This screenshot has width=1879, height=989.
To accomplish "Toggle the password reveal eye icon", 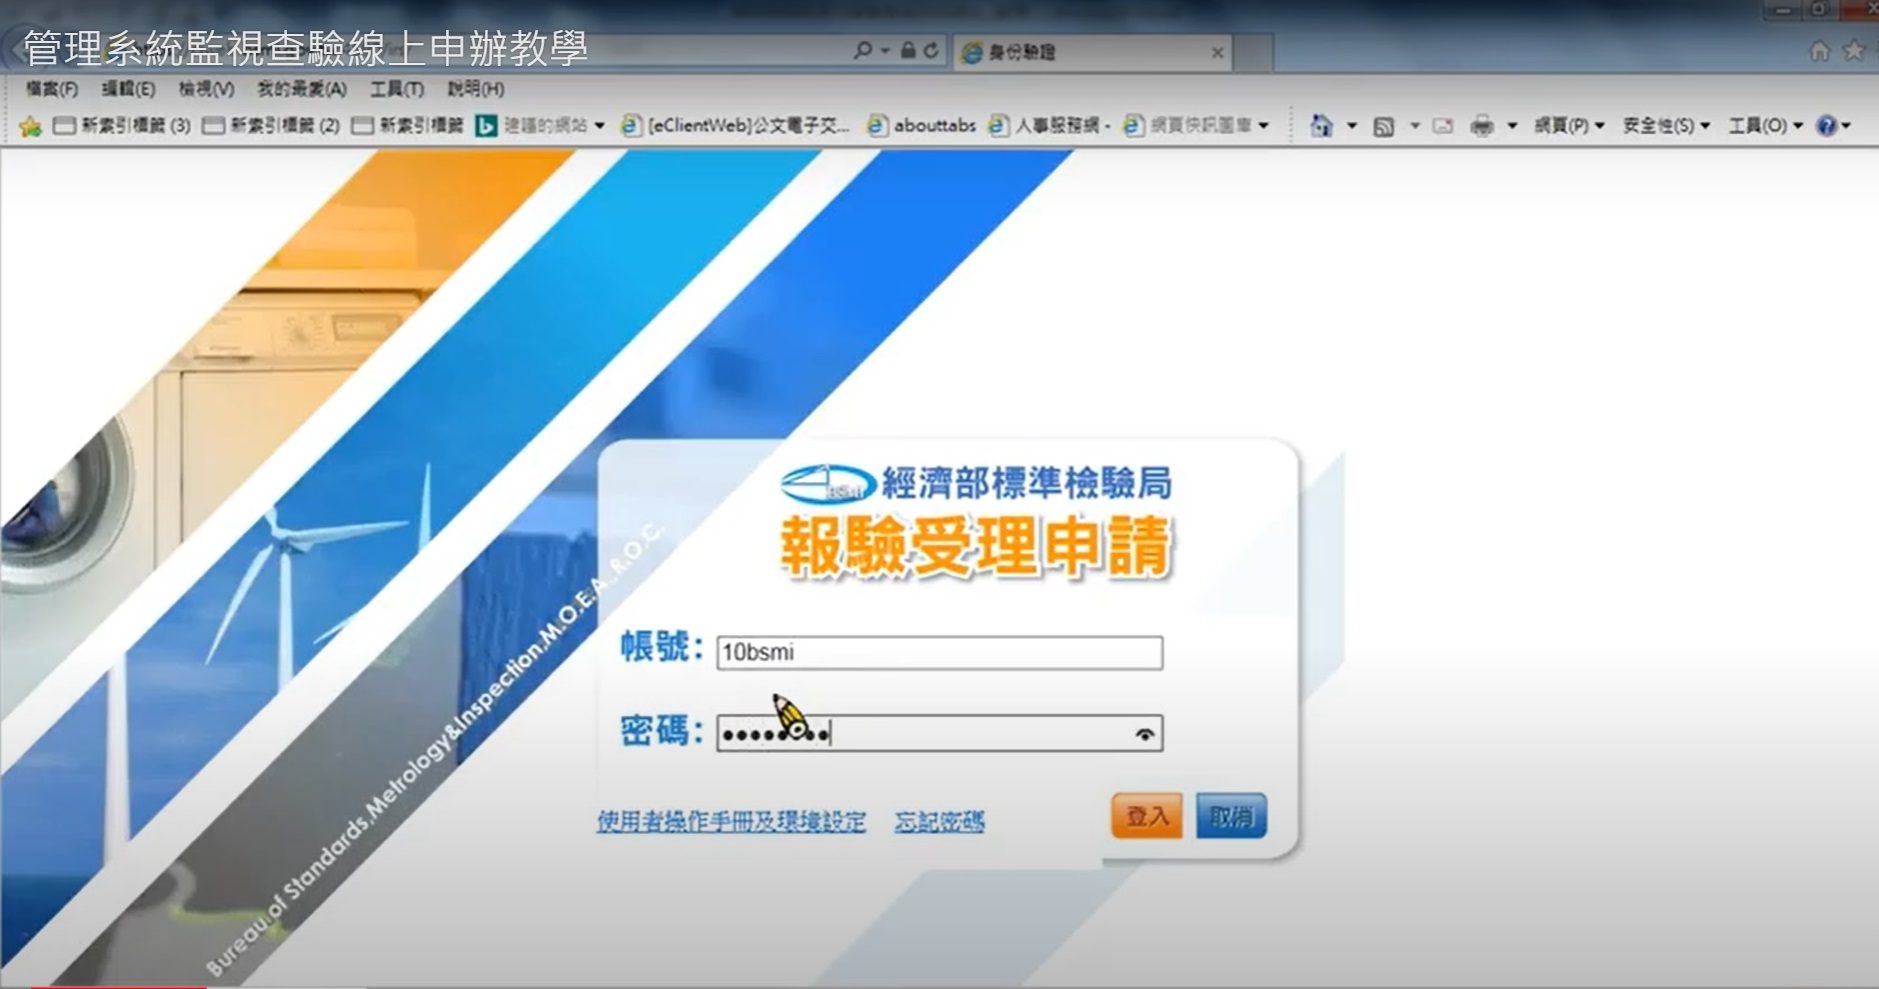I will [1145, 735].
